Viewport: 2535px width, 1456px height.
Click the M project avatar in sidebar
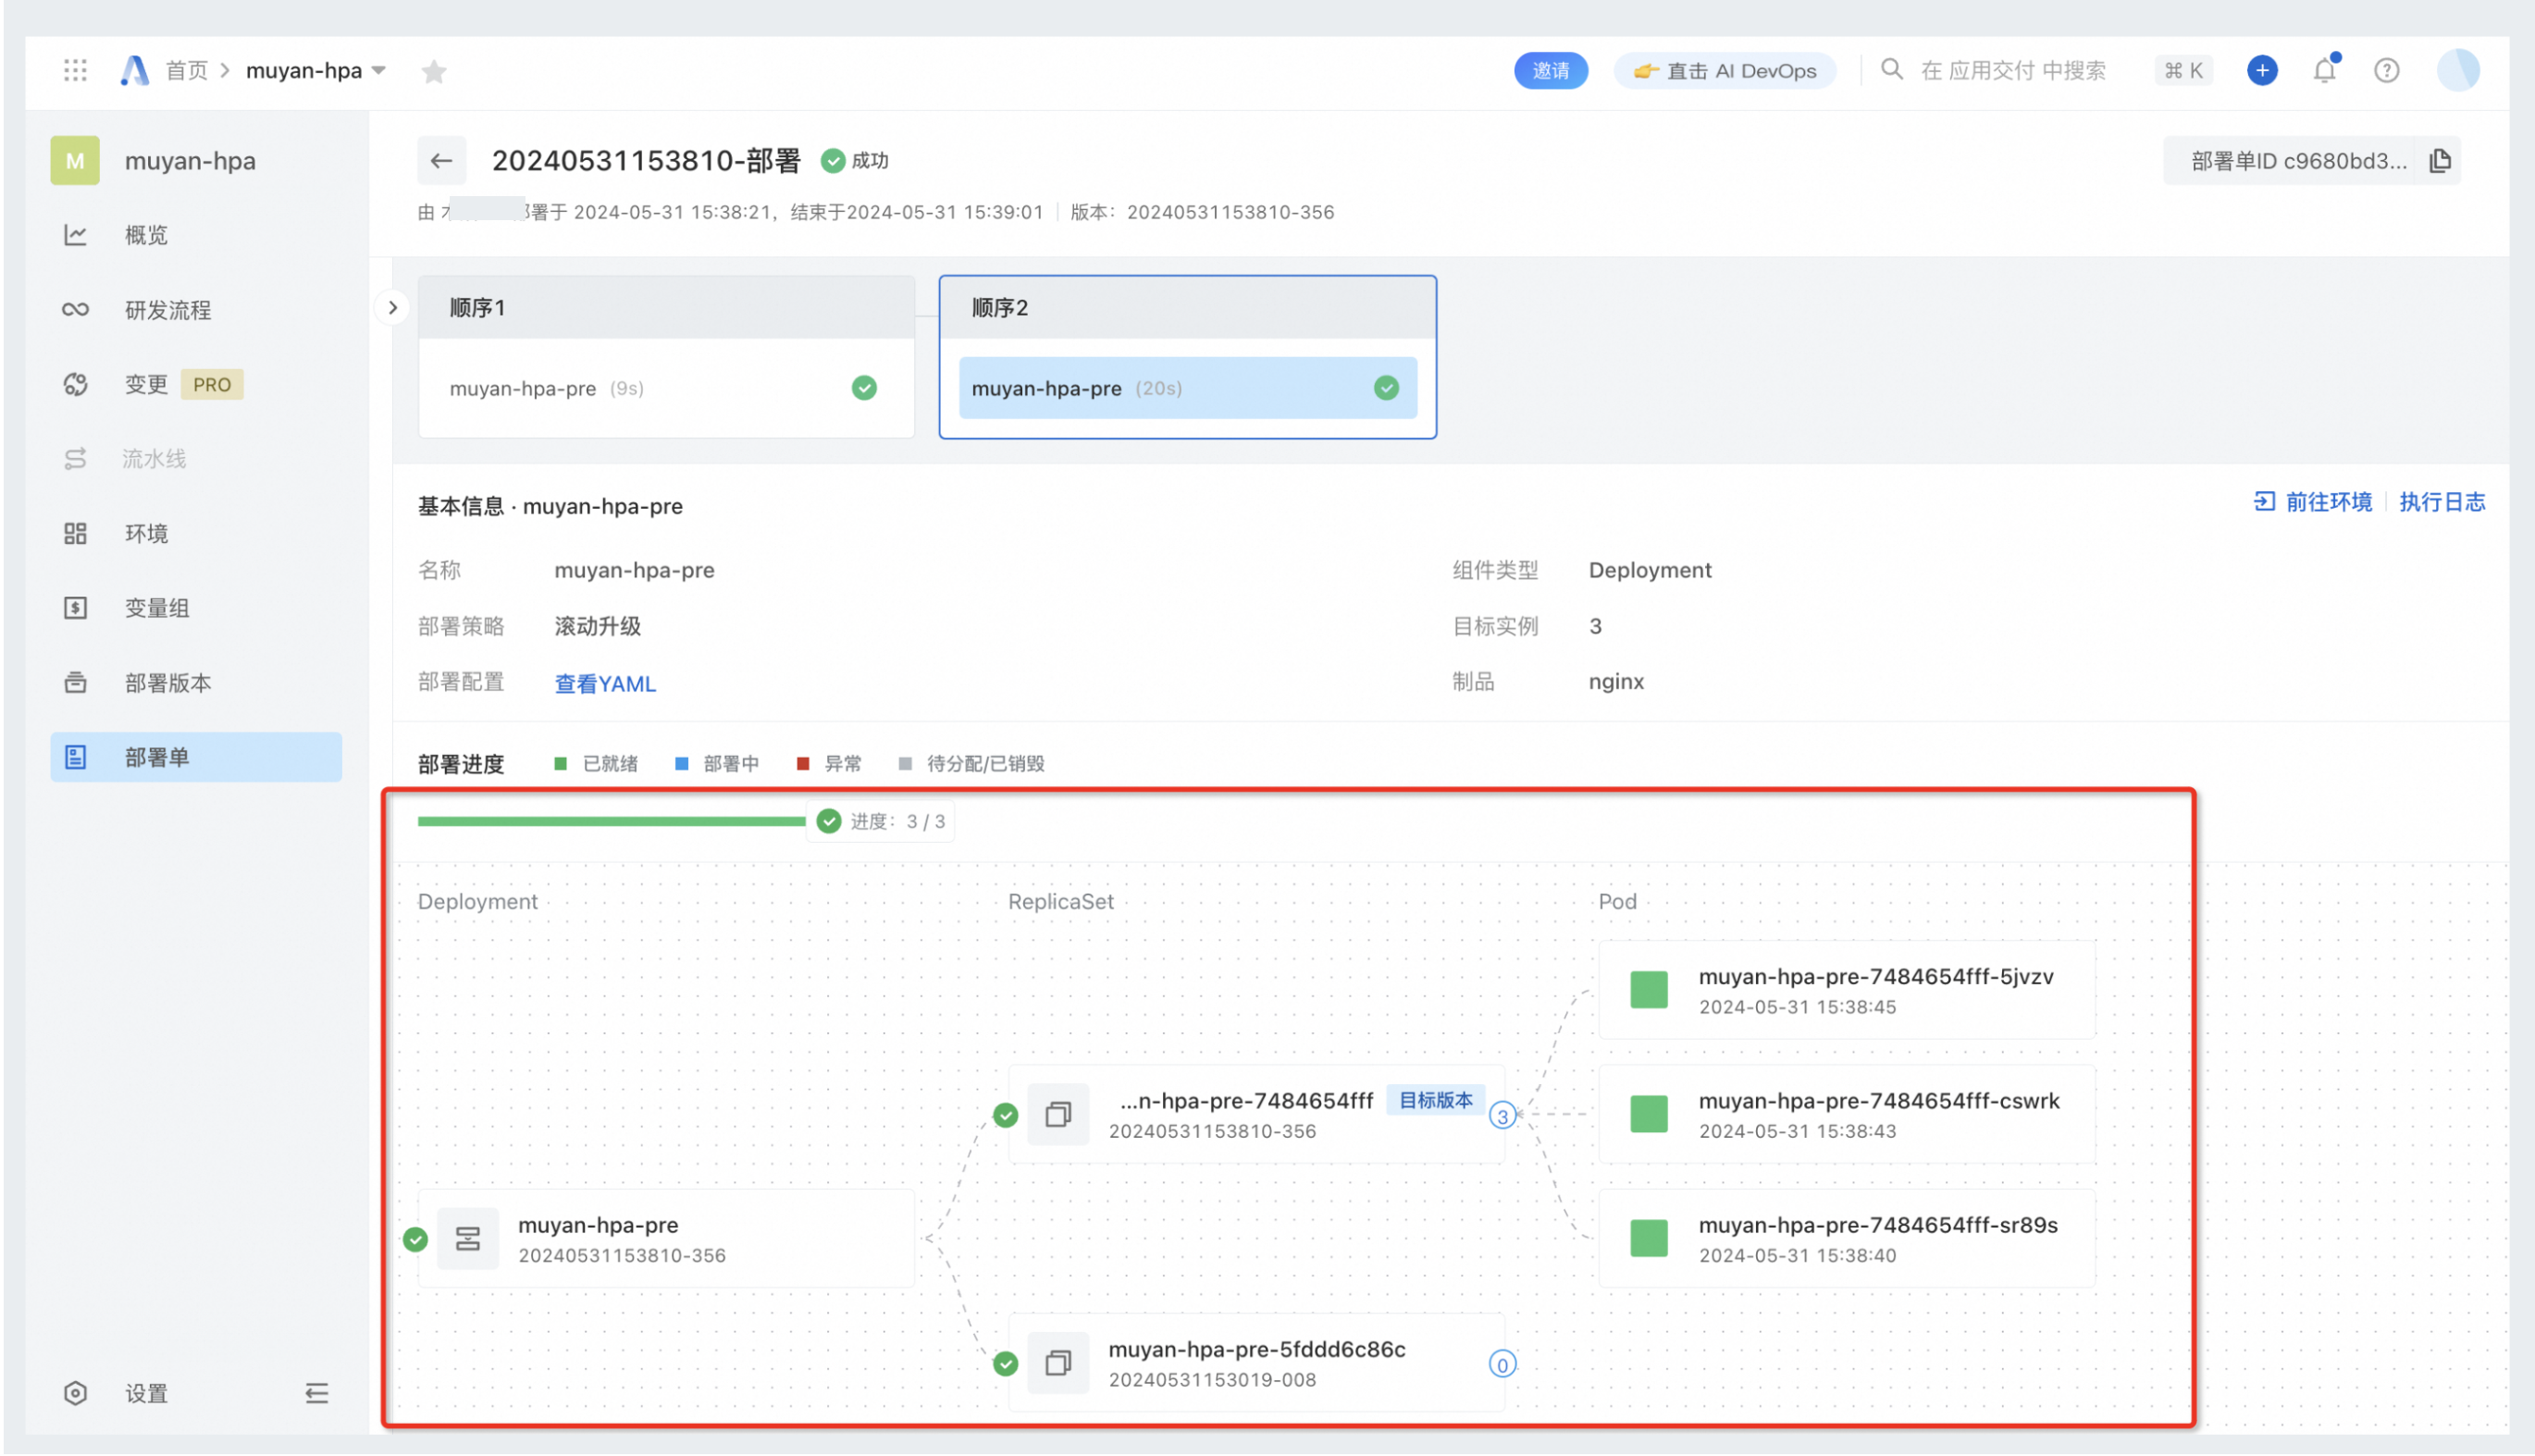click(75, 161)
